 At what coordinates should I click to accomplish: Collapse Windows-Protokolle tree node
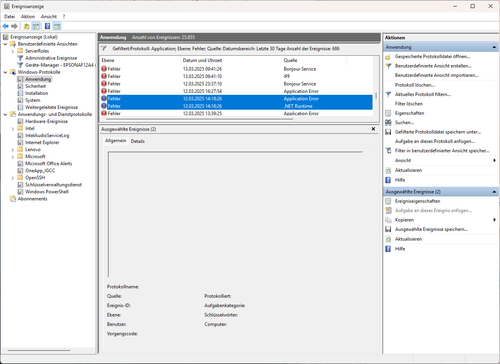pos(5,72)
